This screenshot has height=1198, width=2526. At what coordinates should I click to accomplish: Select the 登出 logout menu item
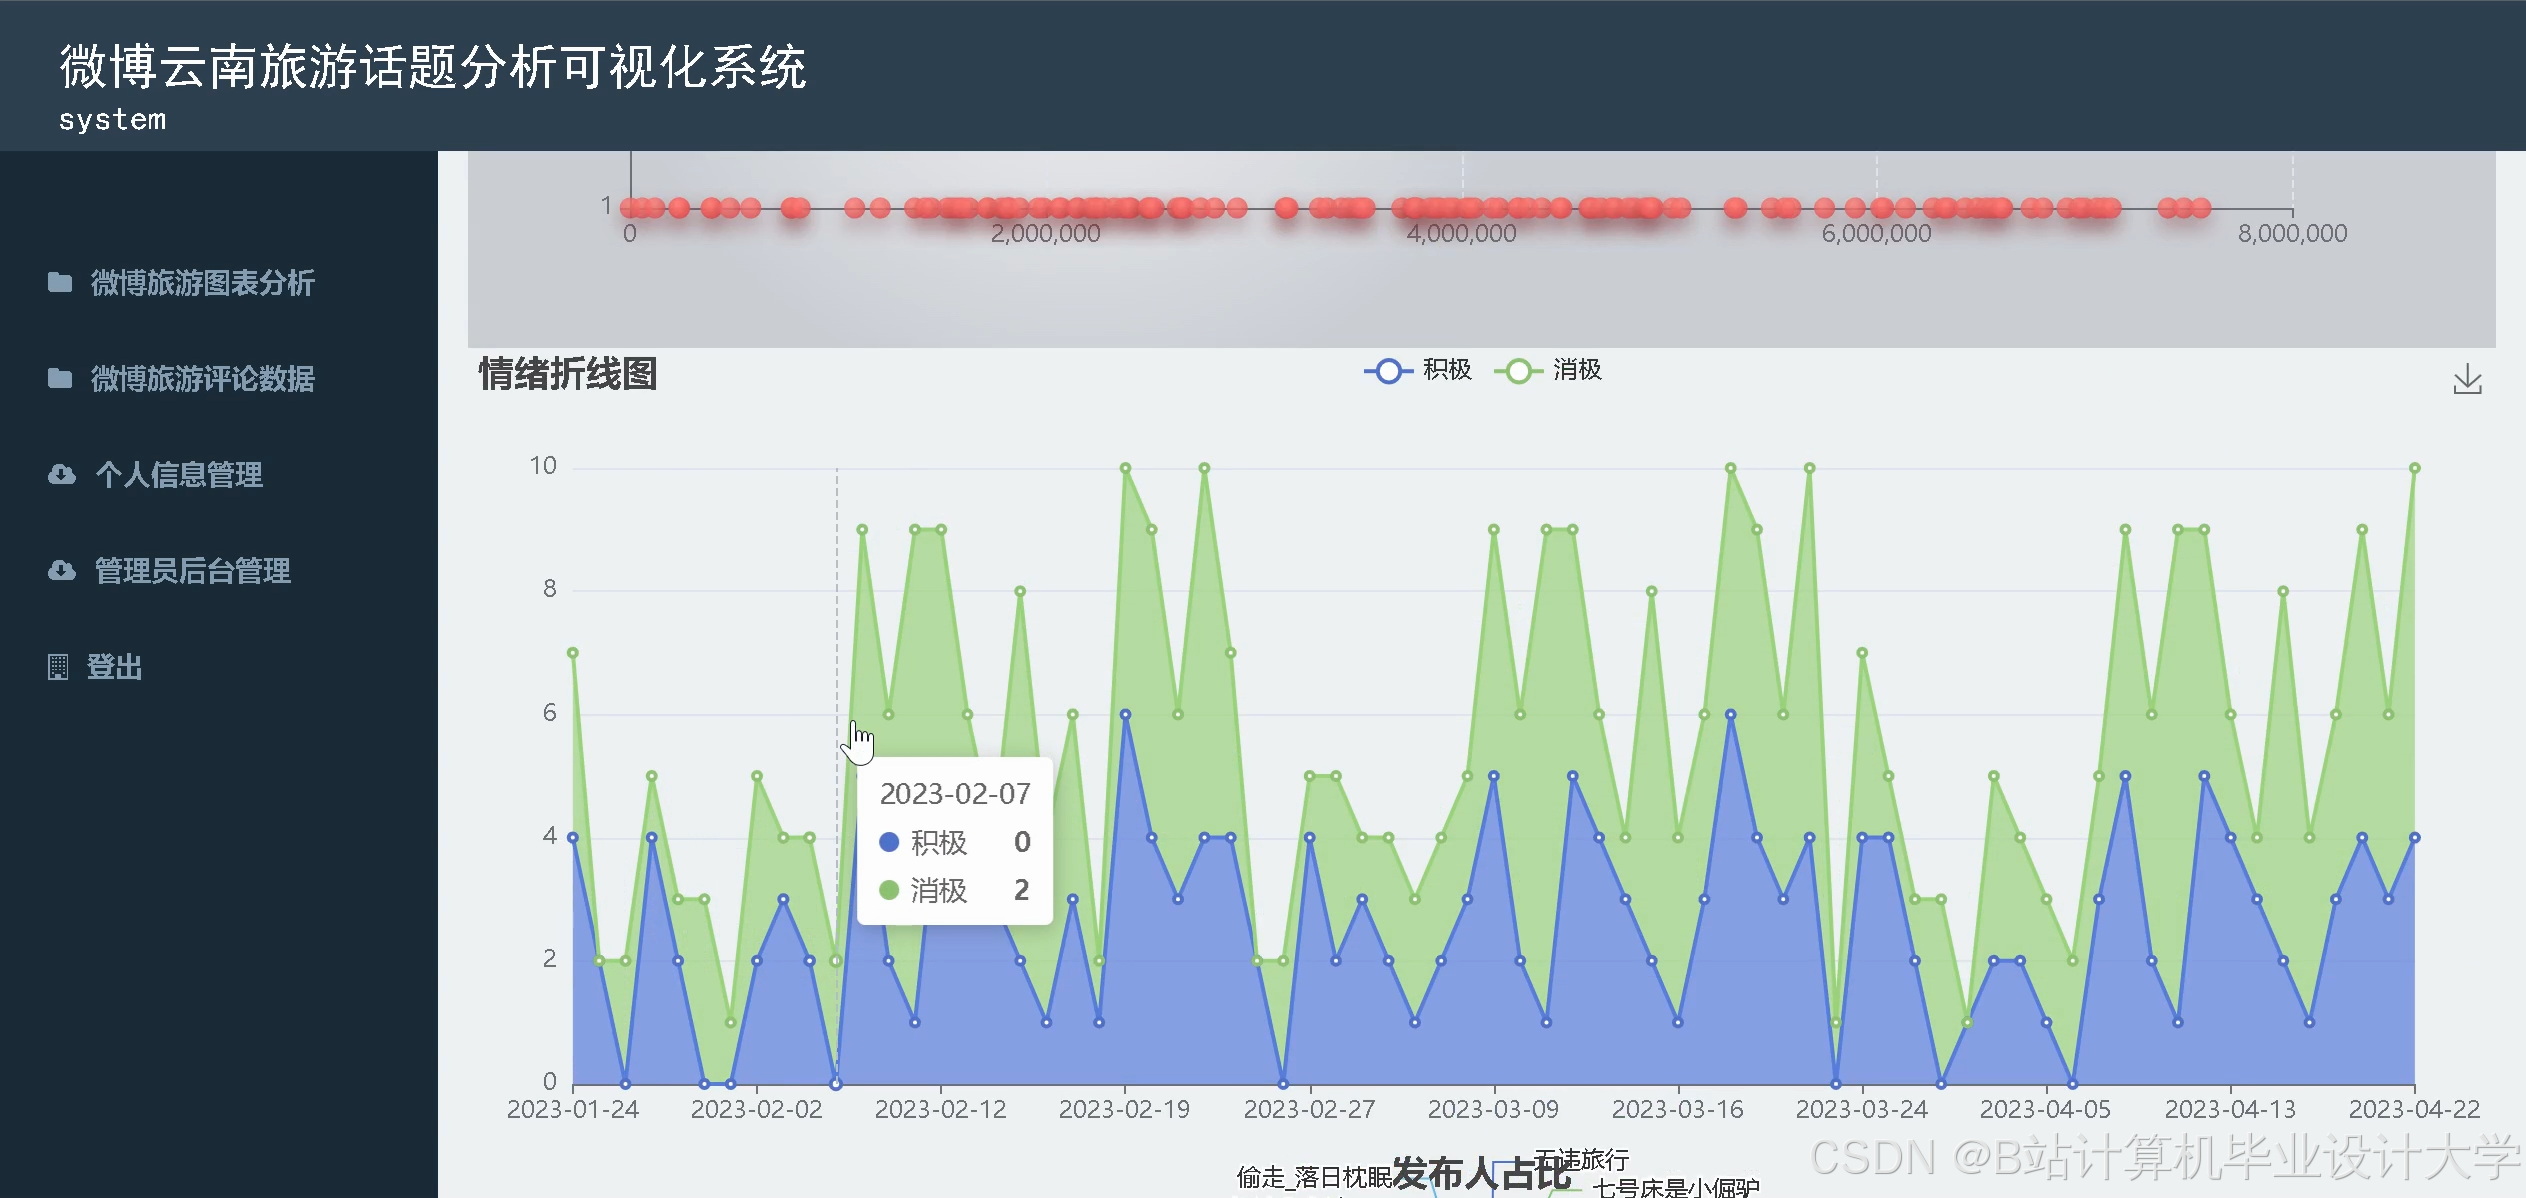pos(114,667)
